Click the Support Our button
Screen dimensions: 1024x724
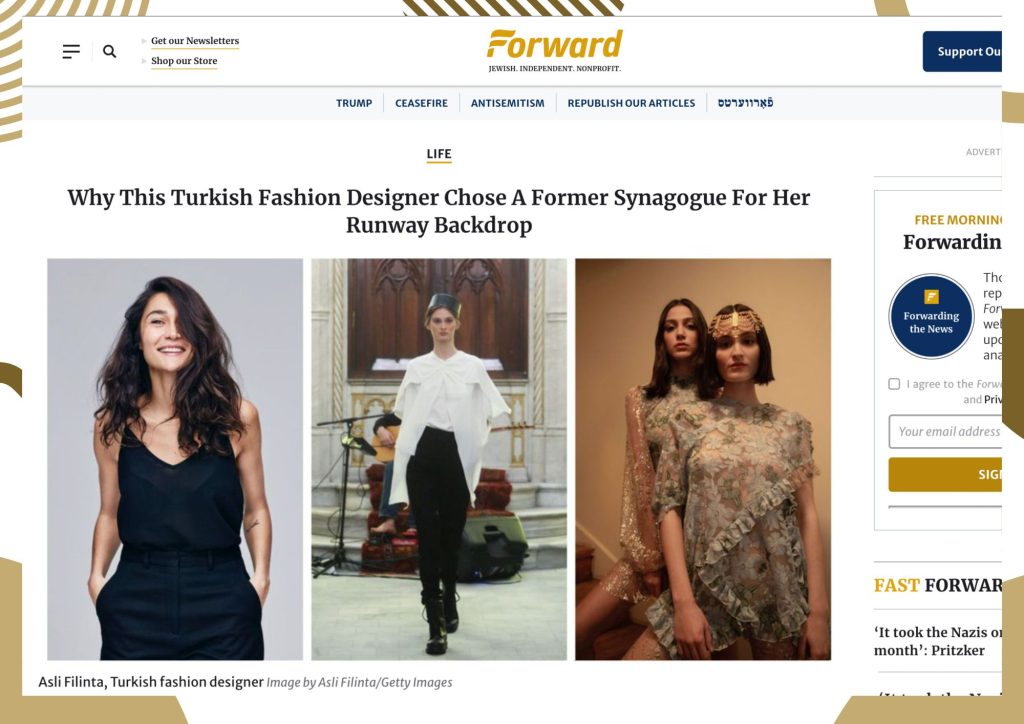point(962,52)
